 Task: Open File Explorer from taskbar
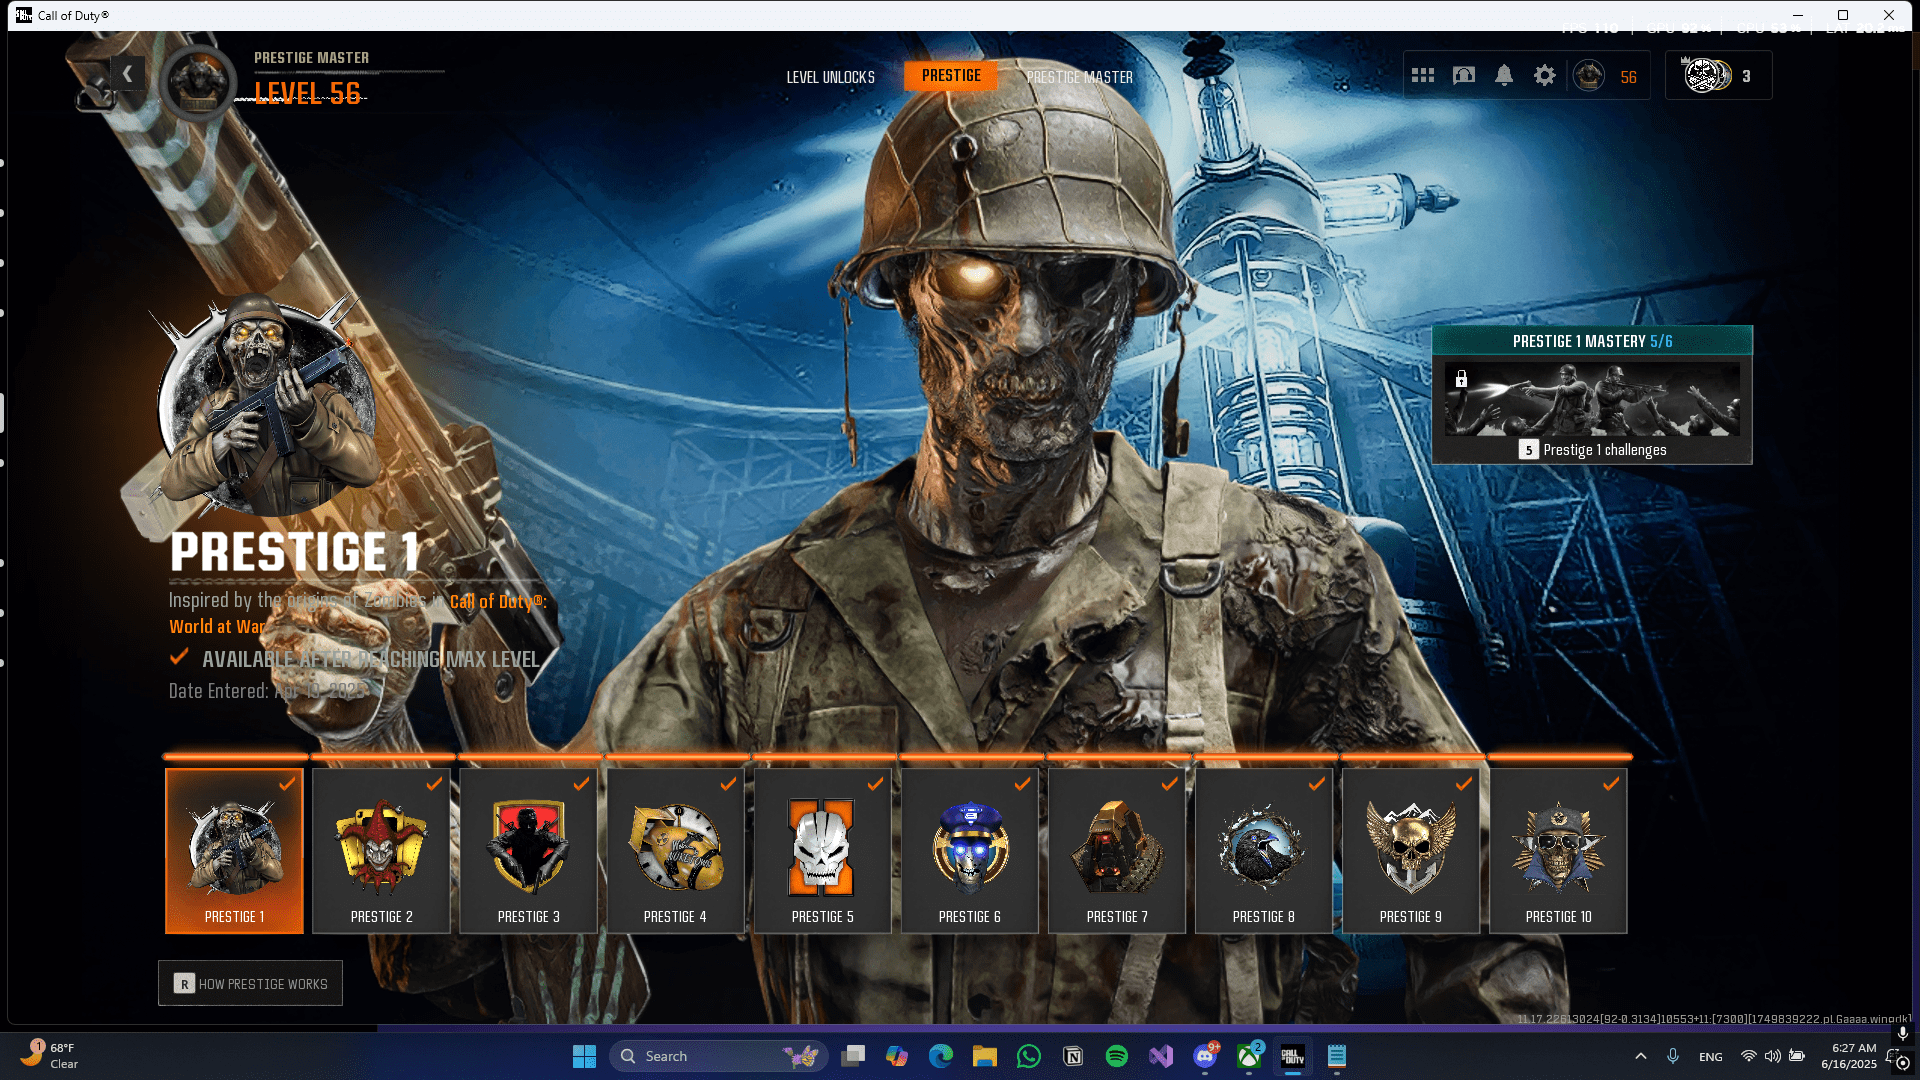click(985, 1056)
